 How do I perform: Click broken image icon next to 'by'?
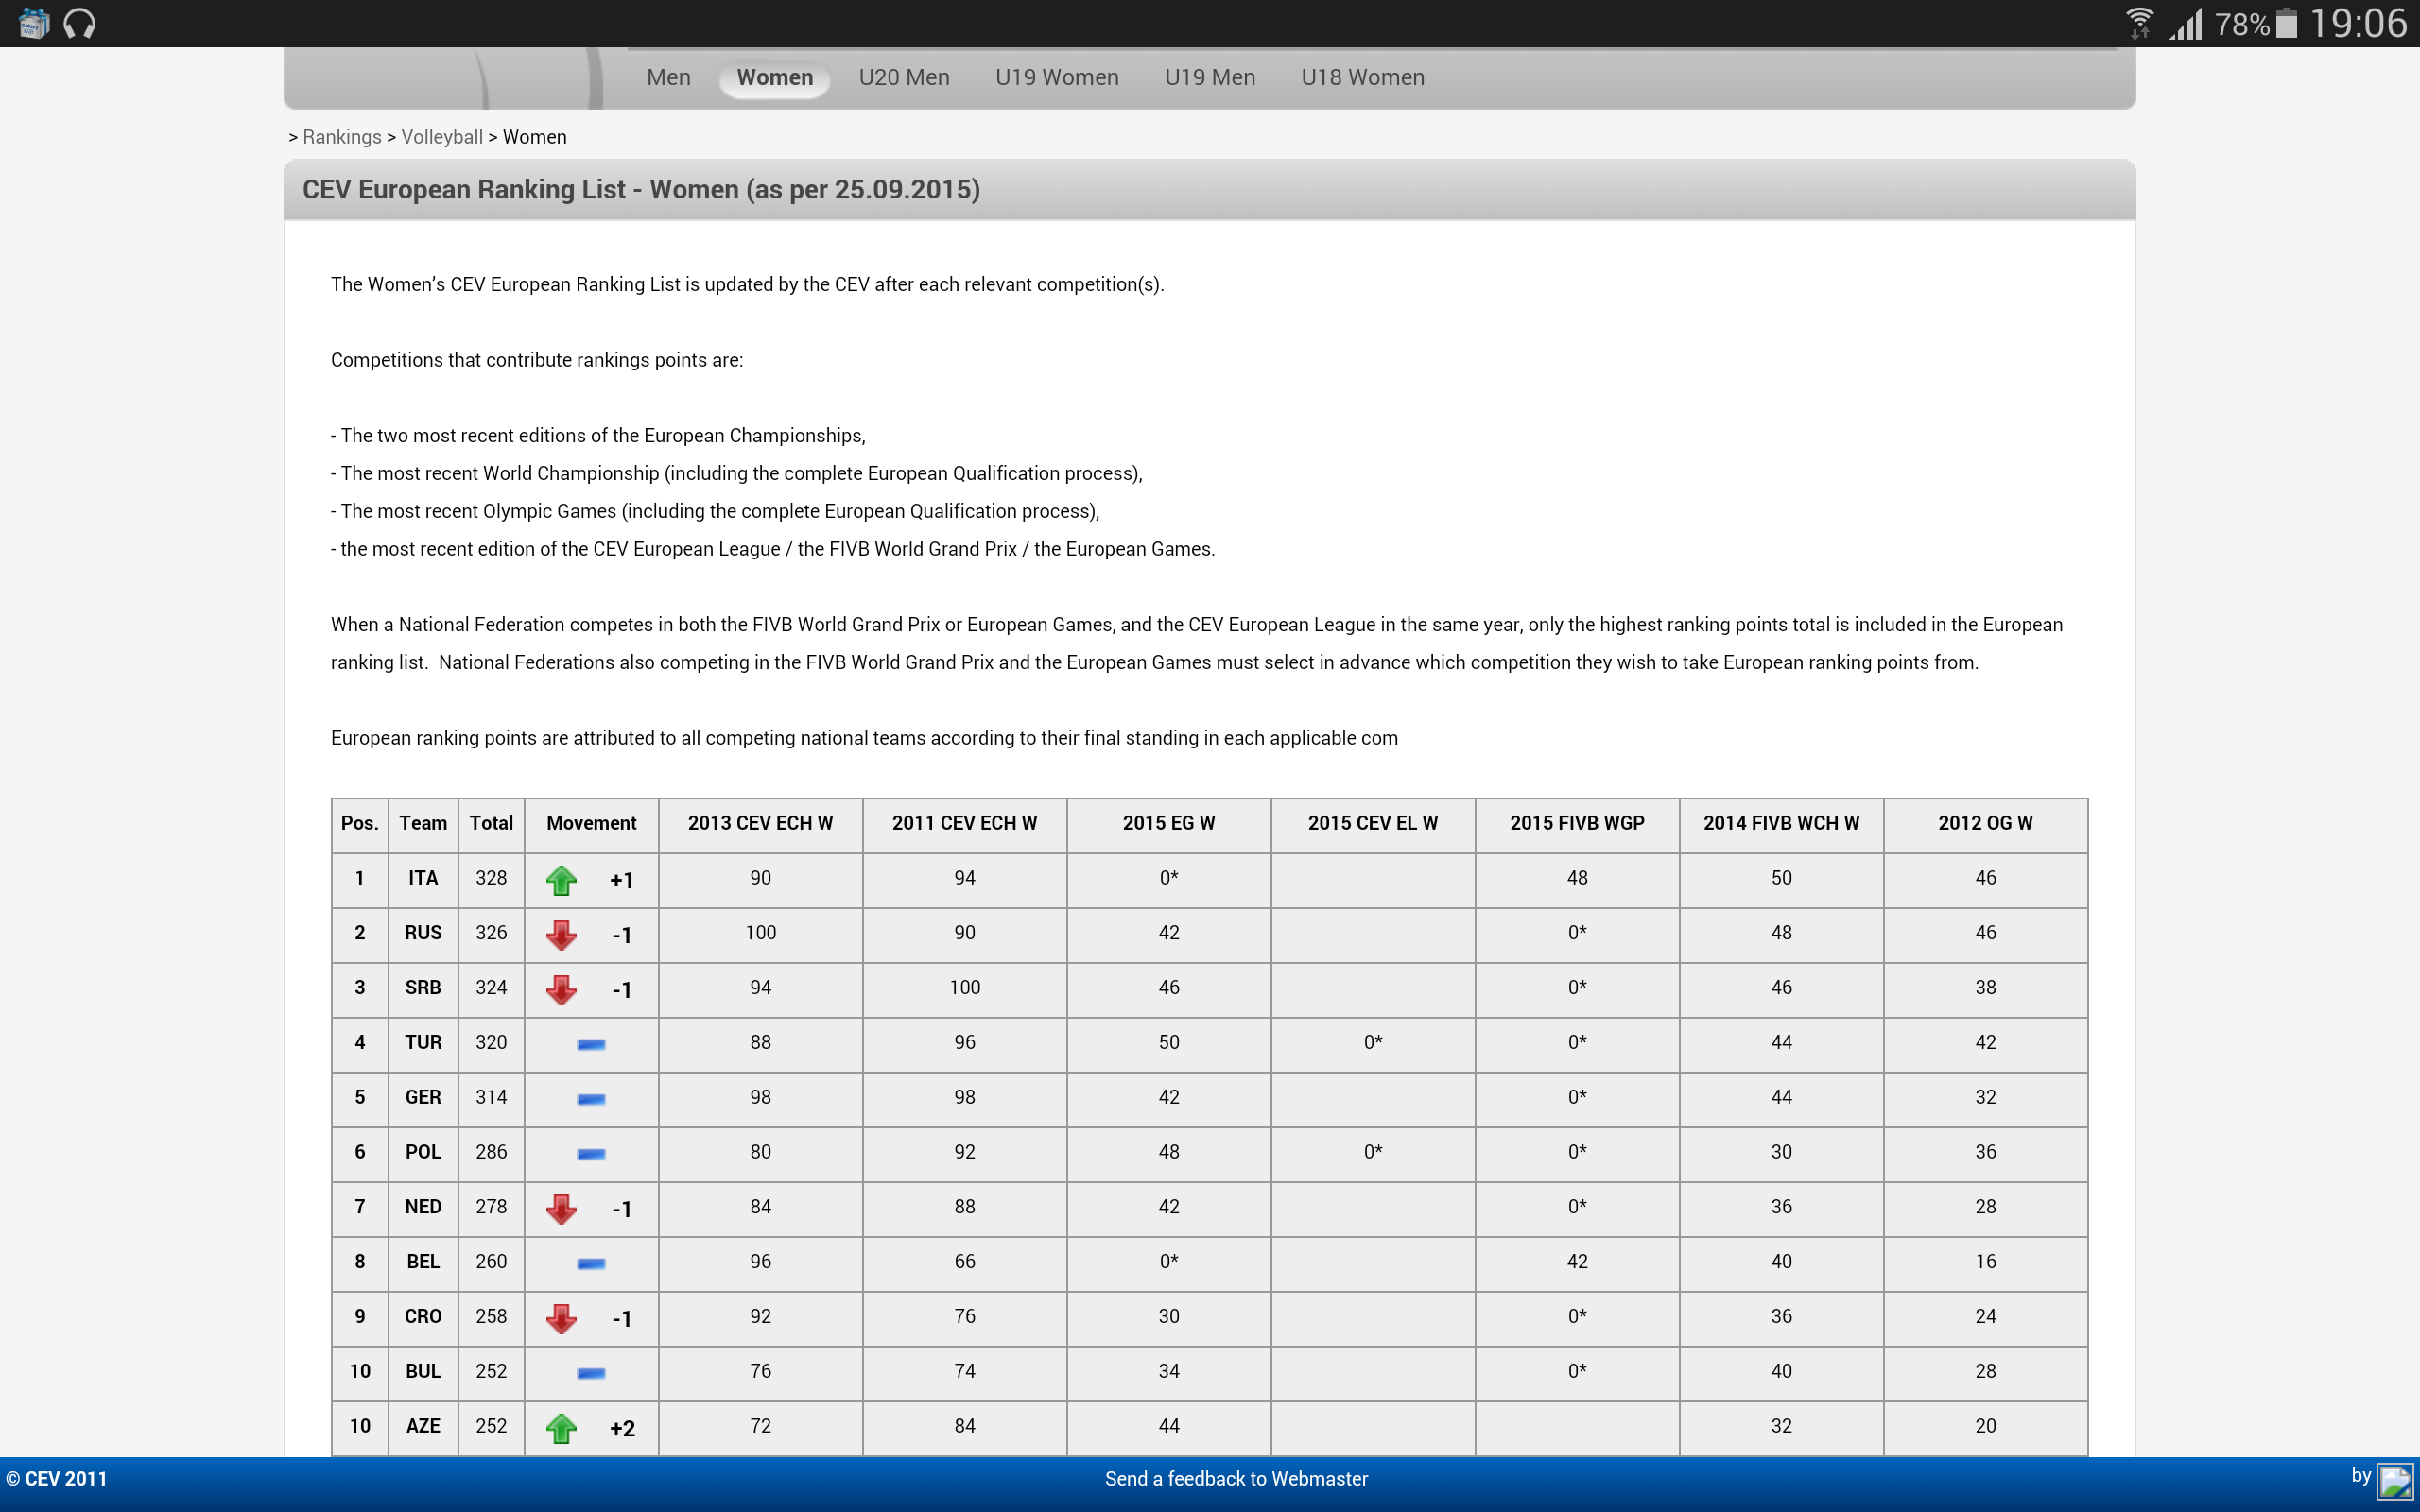(x=2396, y=1481)
